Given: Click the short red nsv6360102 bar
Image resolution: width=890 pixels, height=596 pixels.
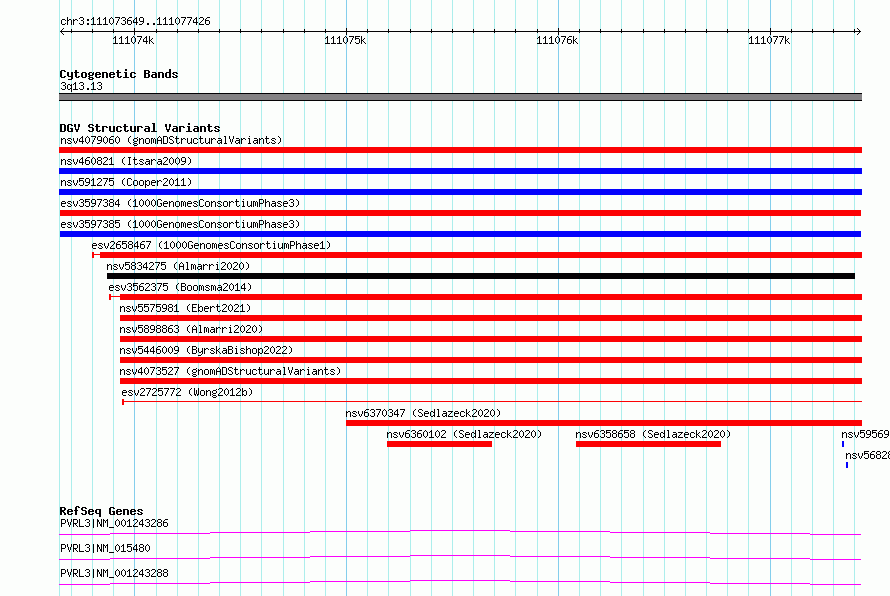Looking at the screenshot, I should pos(439,444).
